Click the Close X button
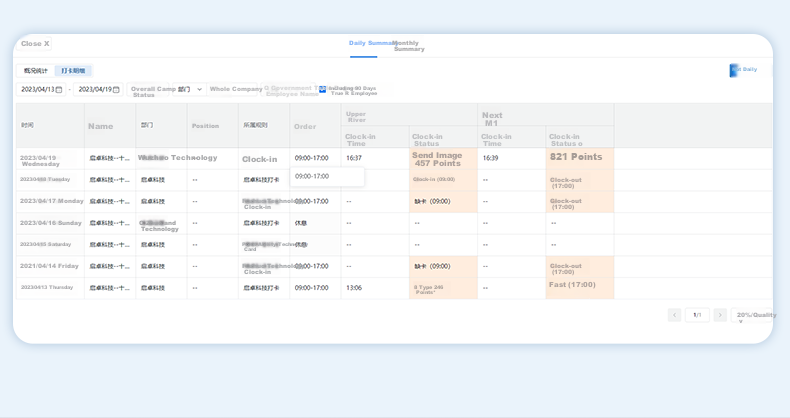Image resolution: width=790 pixels, height=418 pixels. click(35, 44)
